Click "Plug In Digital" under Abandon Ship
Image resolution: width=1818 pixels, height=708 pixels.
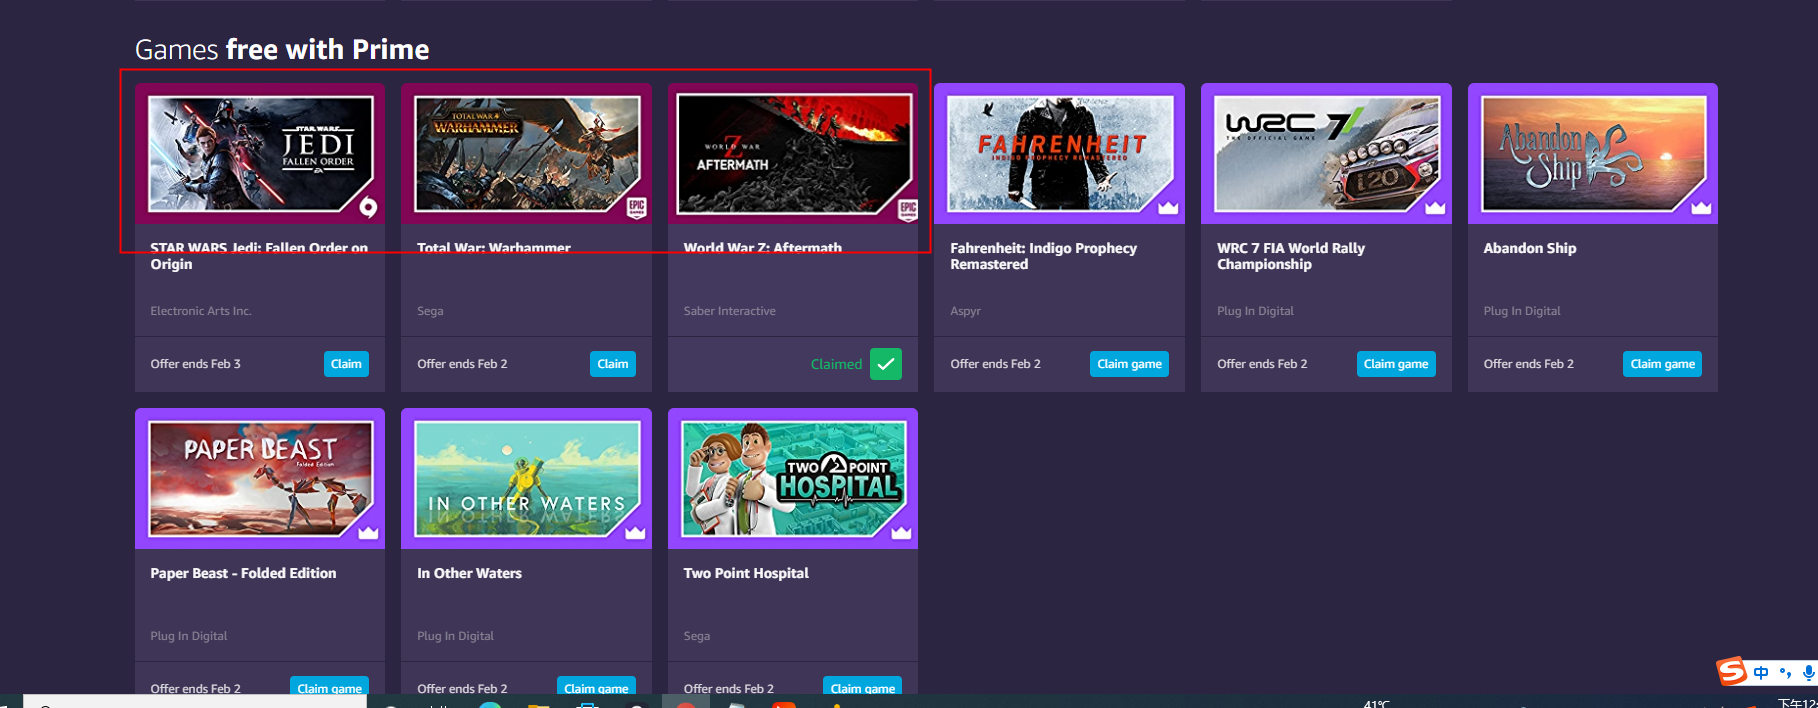(x=1522, y=311)
